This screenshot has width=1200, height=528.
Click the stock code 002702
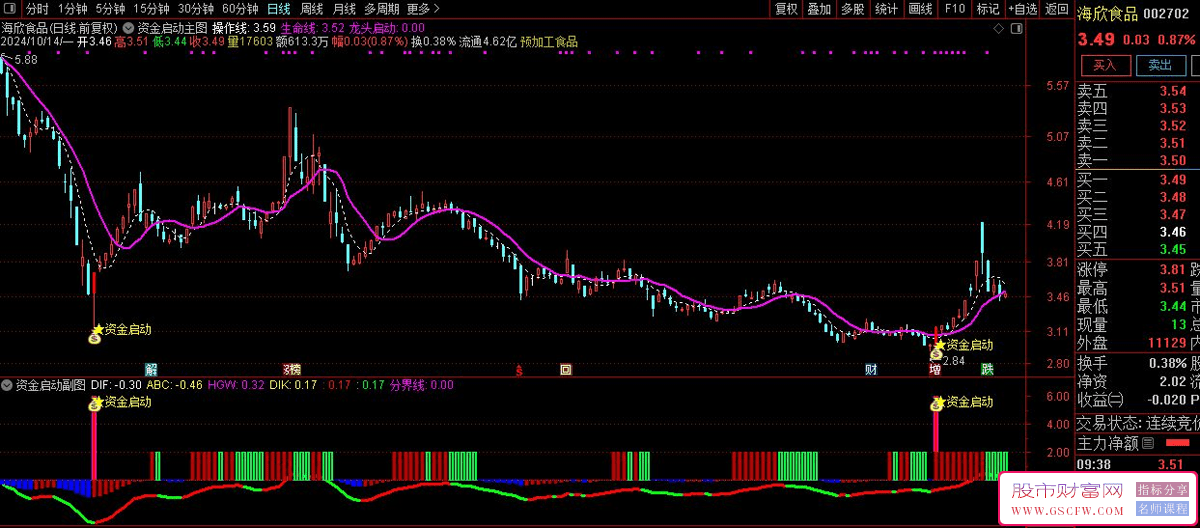[x=1165, y=14]
